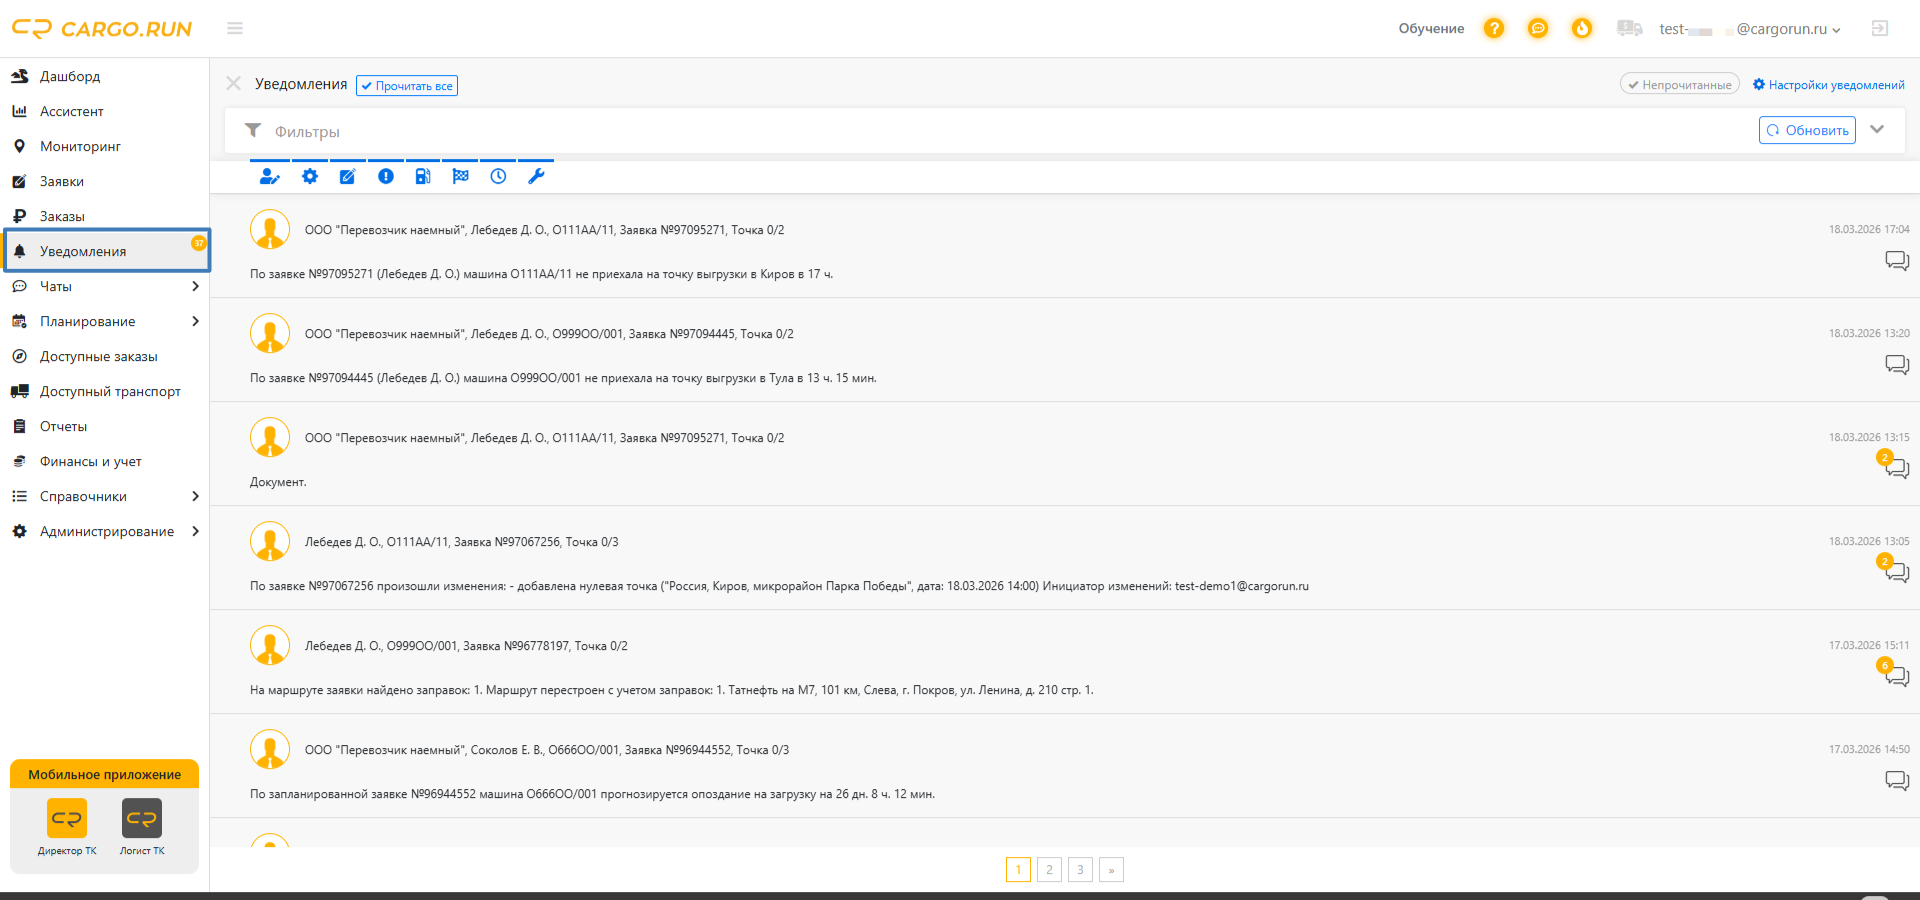Expand the Планирование submenu
1920x900 pixels.
[195, 322]
